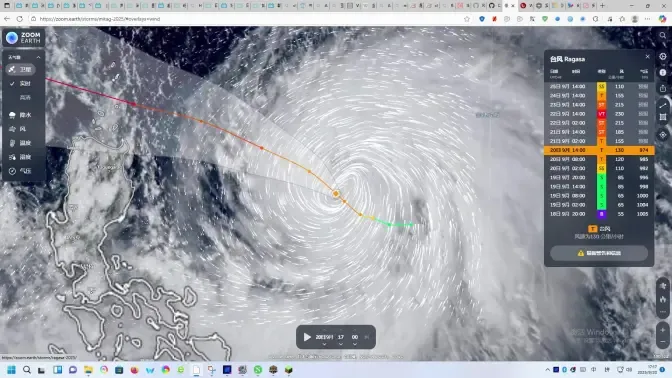The image size is (672, 378).
Task: Select the 卫星 satellite layer option
Action: click(21, 69)
